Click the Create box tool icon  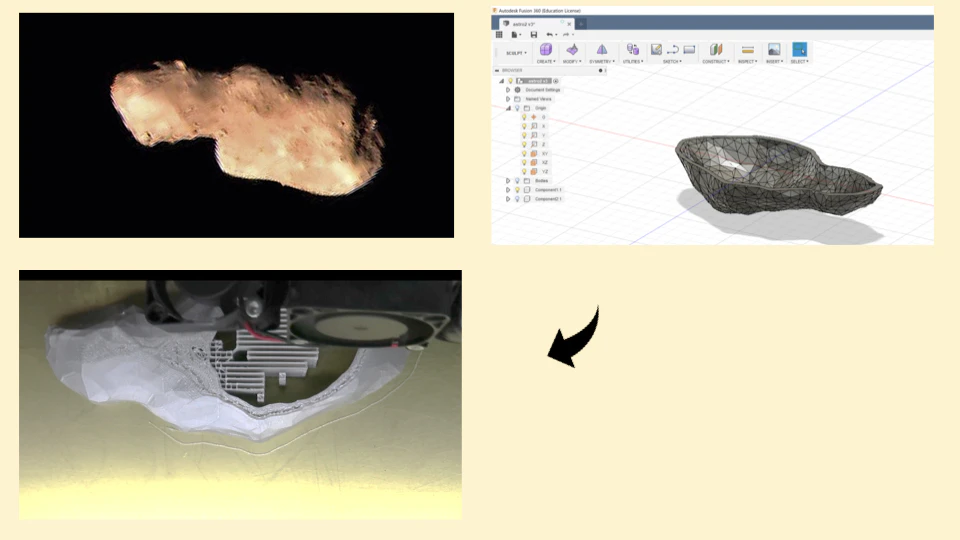546,50
